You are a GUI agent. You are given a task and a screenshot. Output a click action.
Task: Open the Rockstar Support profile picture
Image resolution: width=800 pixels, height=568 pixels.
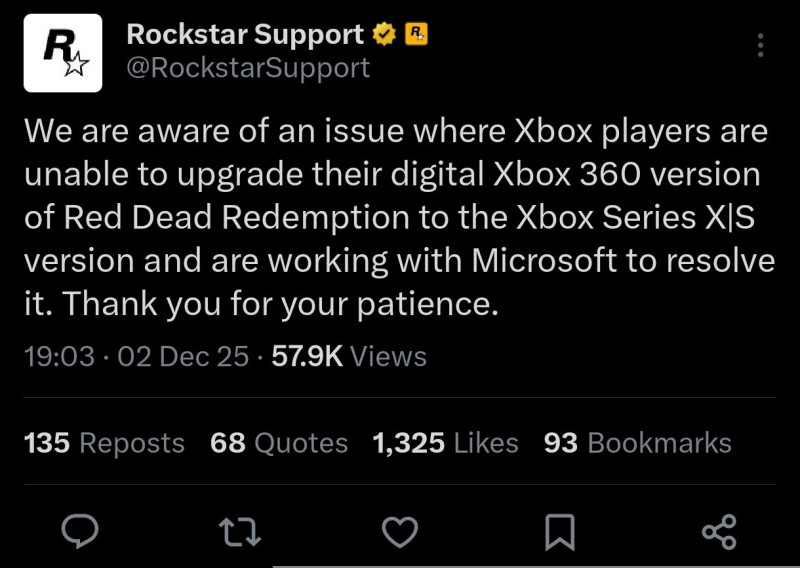coord(62,53)
